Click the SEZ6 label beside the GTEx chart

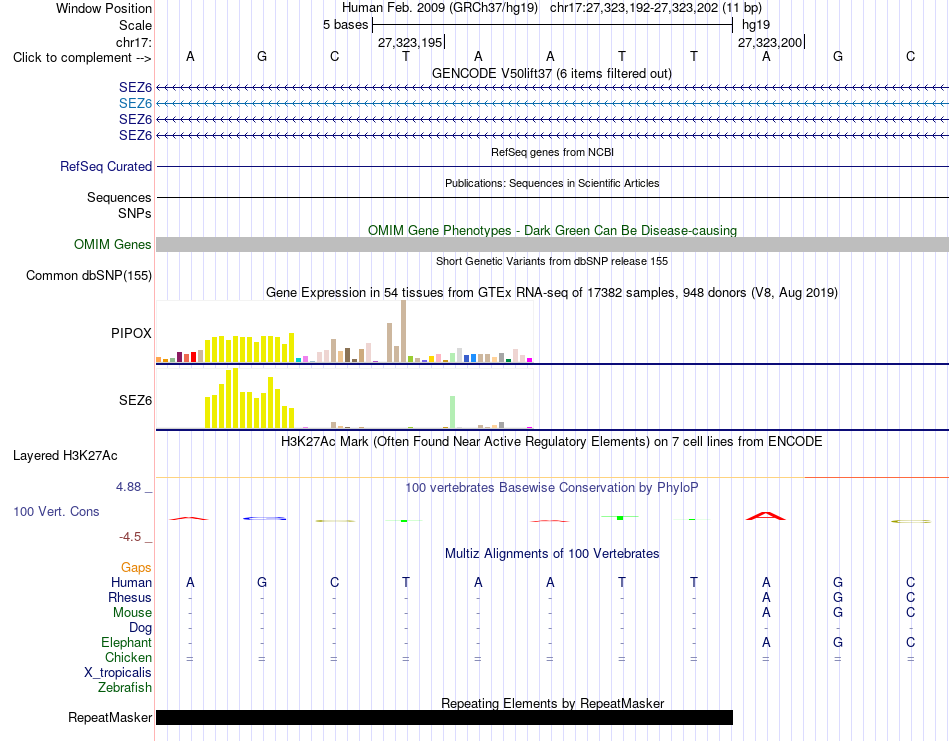pyautogui.click(x=135, y=400)
